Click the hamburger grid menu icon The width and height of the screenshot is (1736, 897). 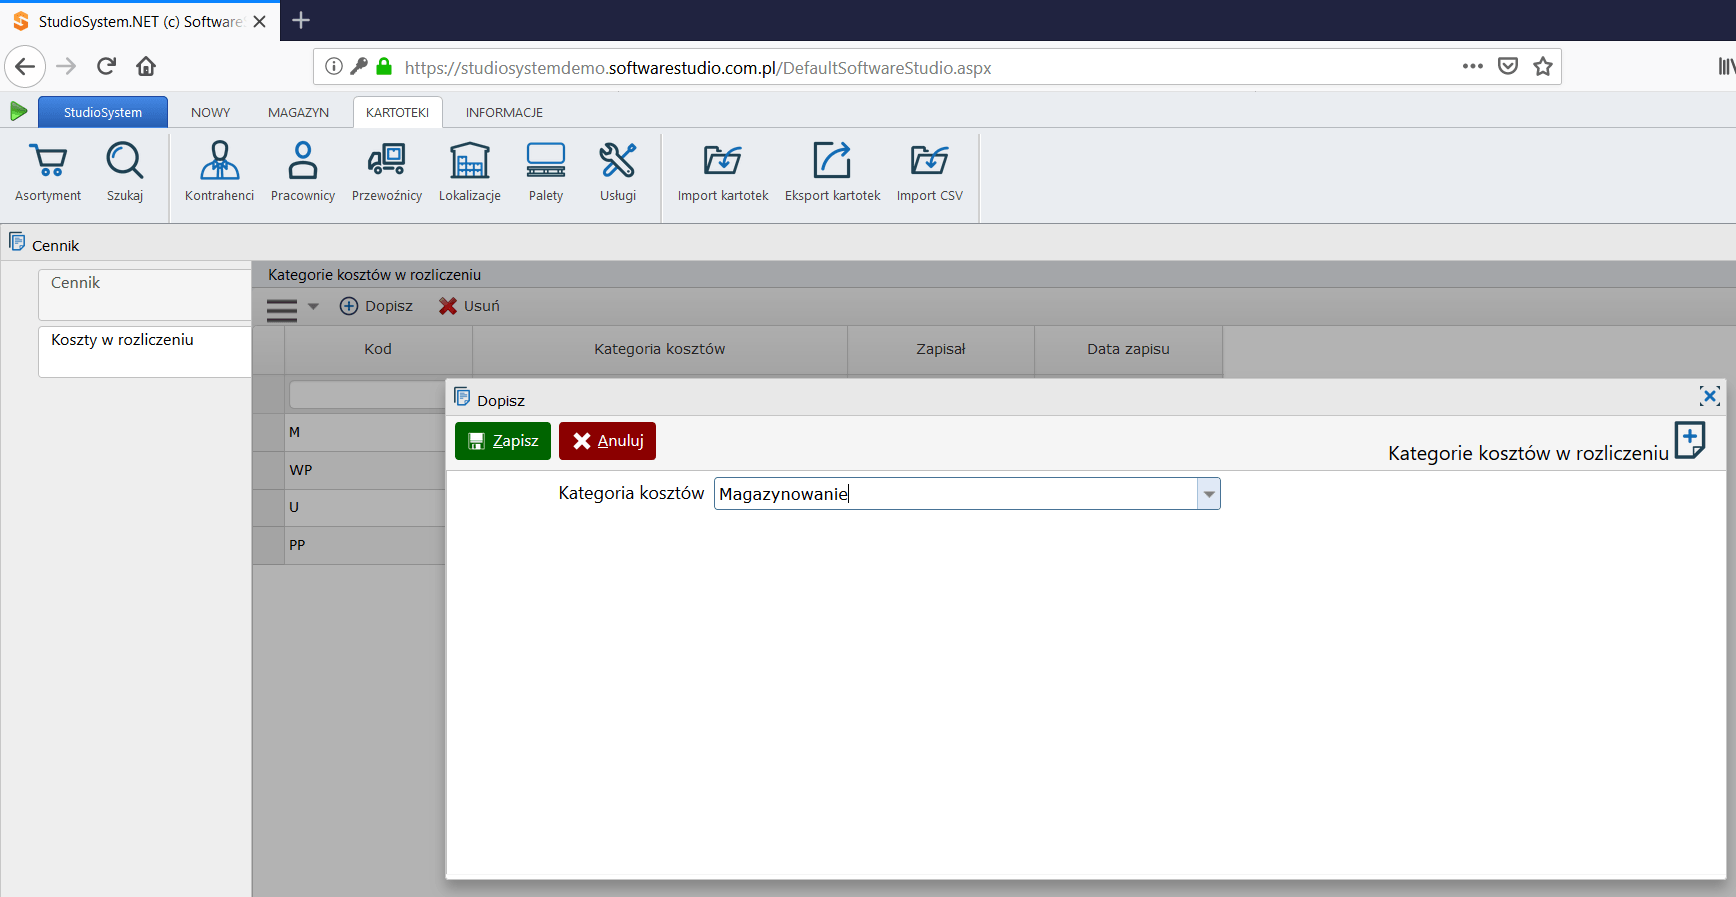click(282, 310)
